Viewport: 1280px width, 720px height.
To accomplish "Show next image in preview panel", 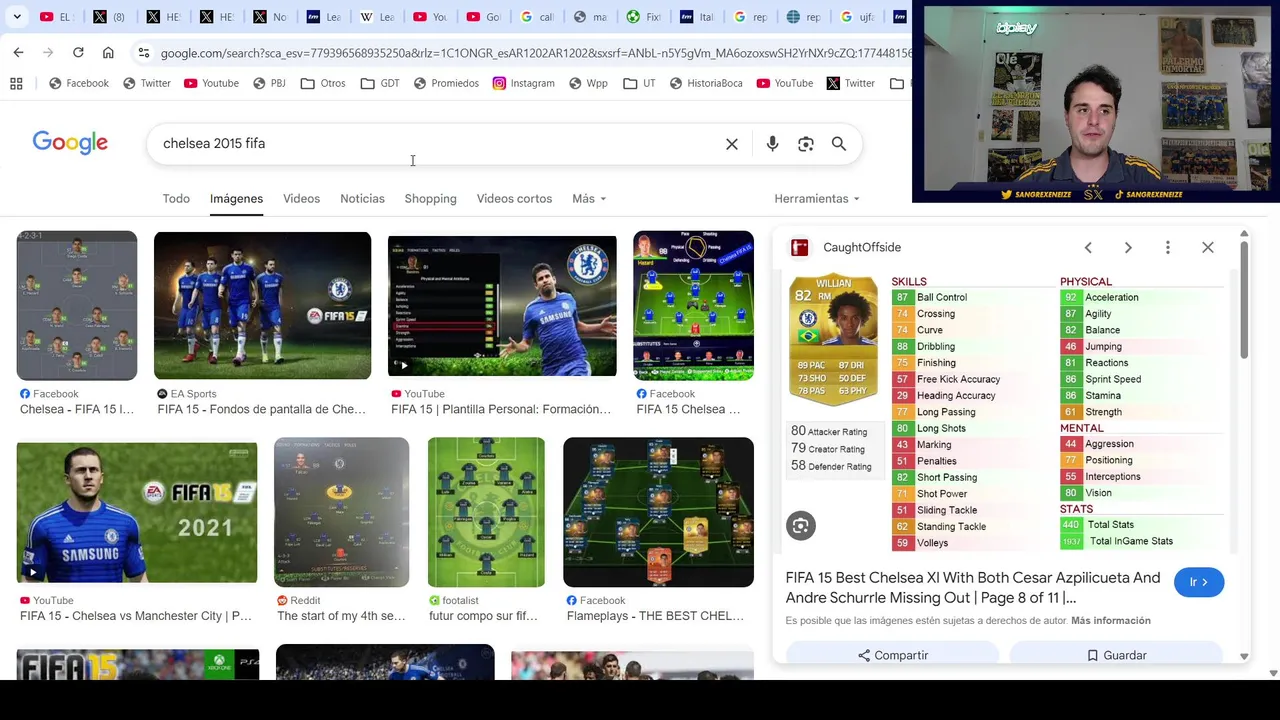I will point(1128,247).
